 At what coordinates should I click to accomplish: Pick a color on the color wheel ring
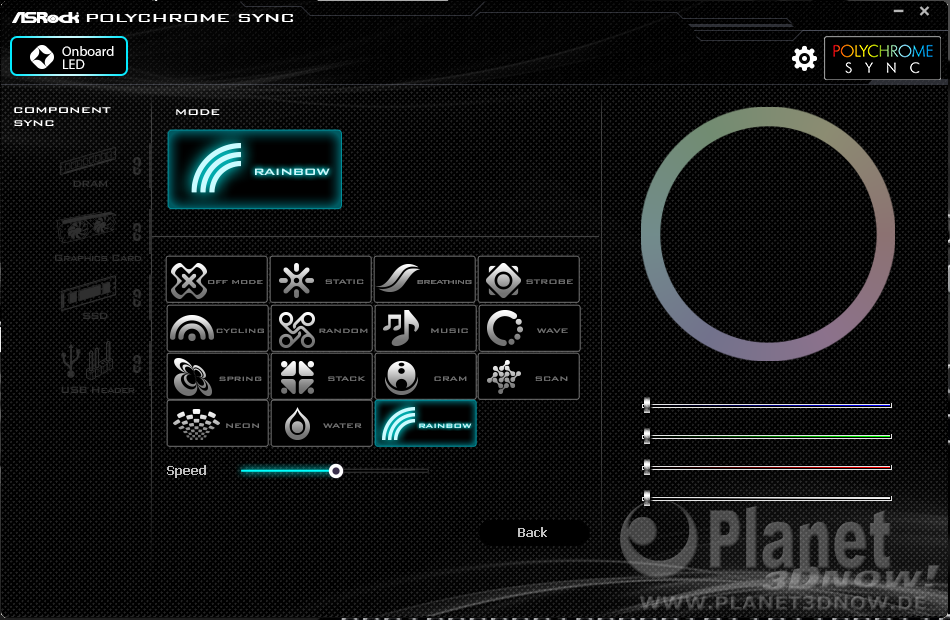pos(768,116)
